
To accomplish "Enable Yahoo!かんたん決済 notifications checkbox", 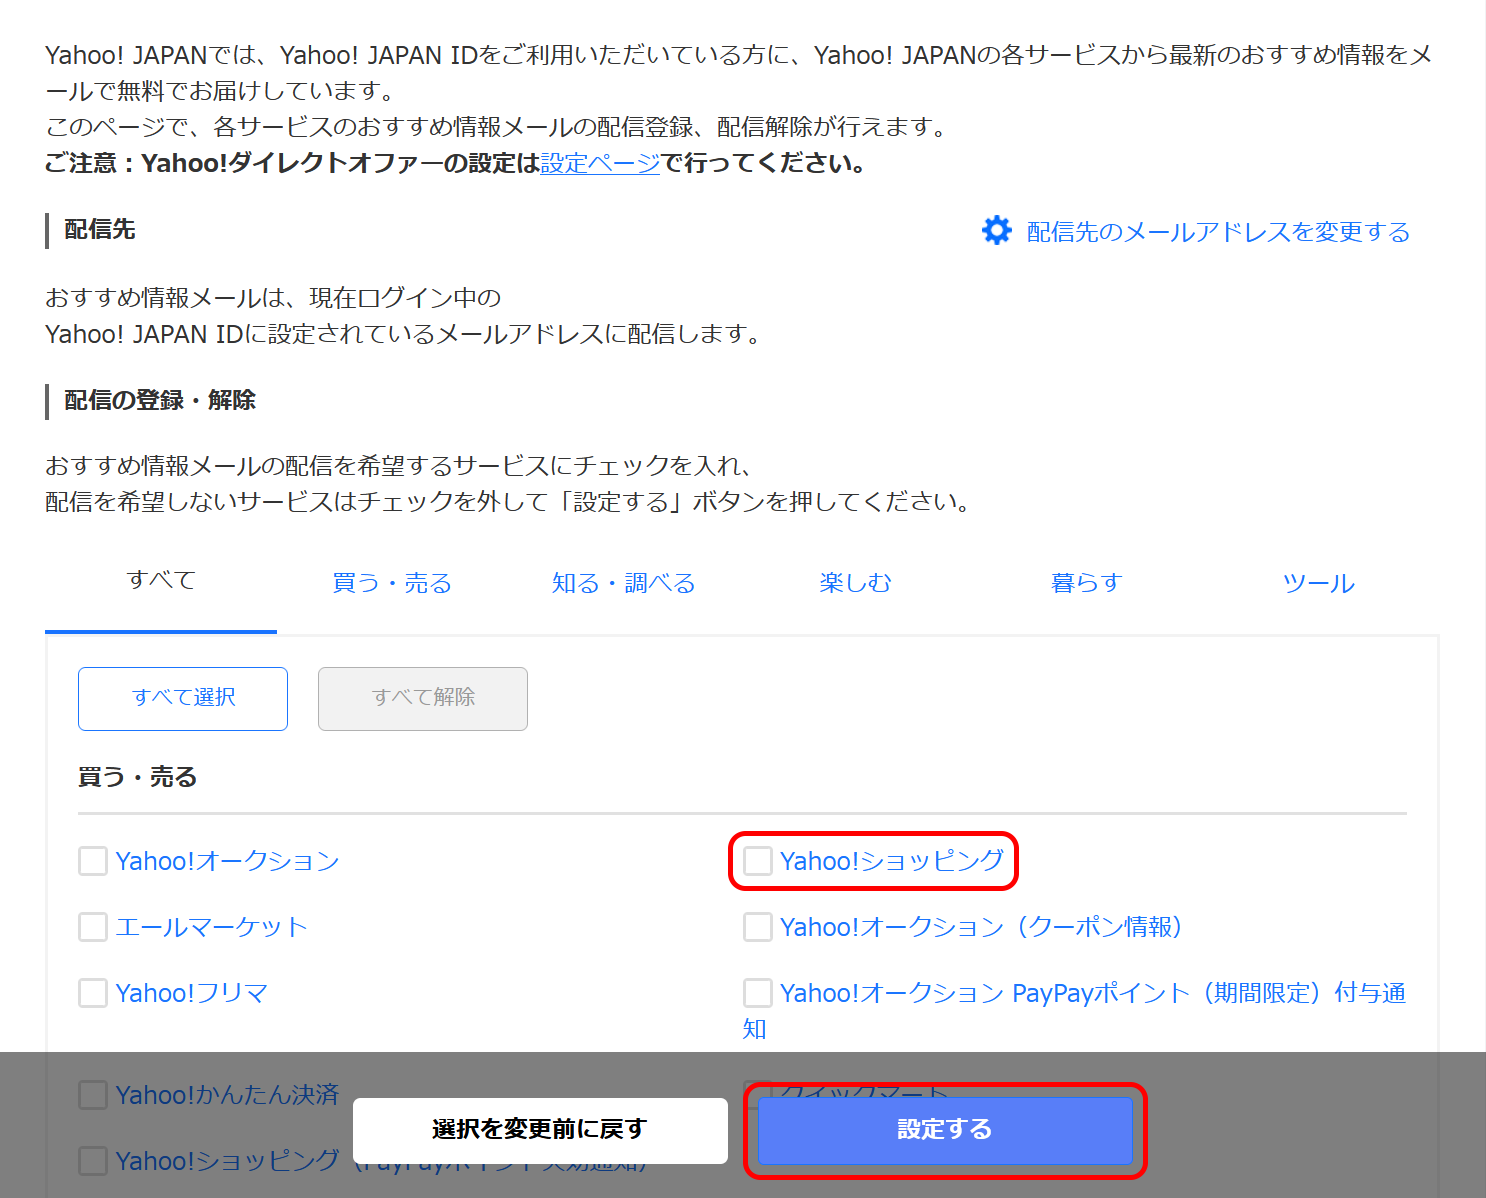I will 92,1095.
